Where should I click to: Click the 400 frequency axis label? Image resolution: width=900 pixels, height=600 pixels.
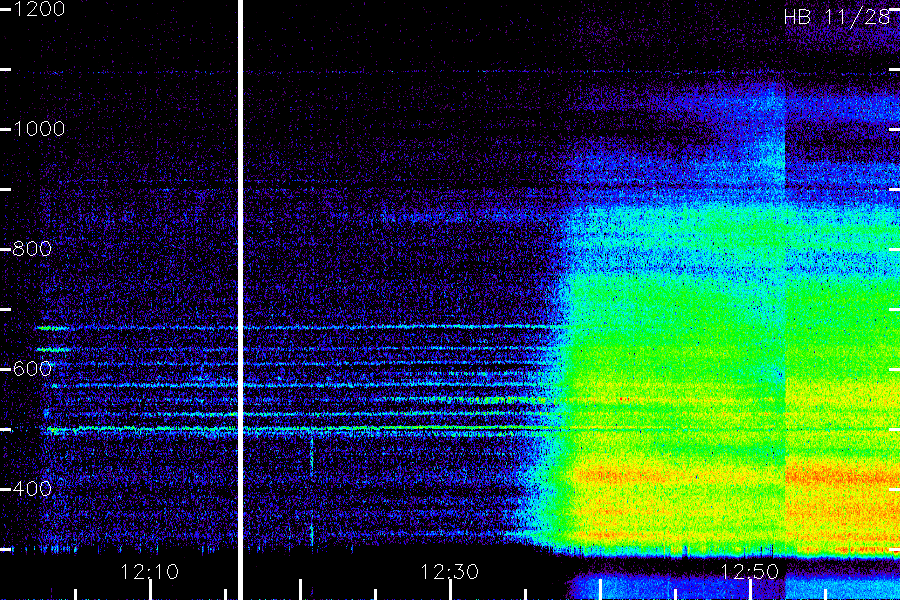tap(32, 489)
